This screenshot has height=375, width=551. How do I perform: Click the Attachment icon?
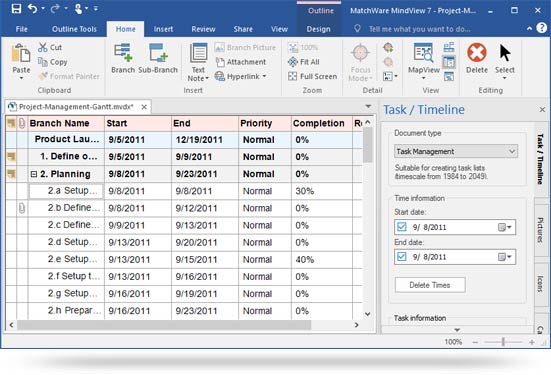tap(220, 62)
